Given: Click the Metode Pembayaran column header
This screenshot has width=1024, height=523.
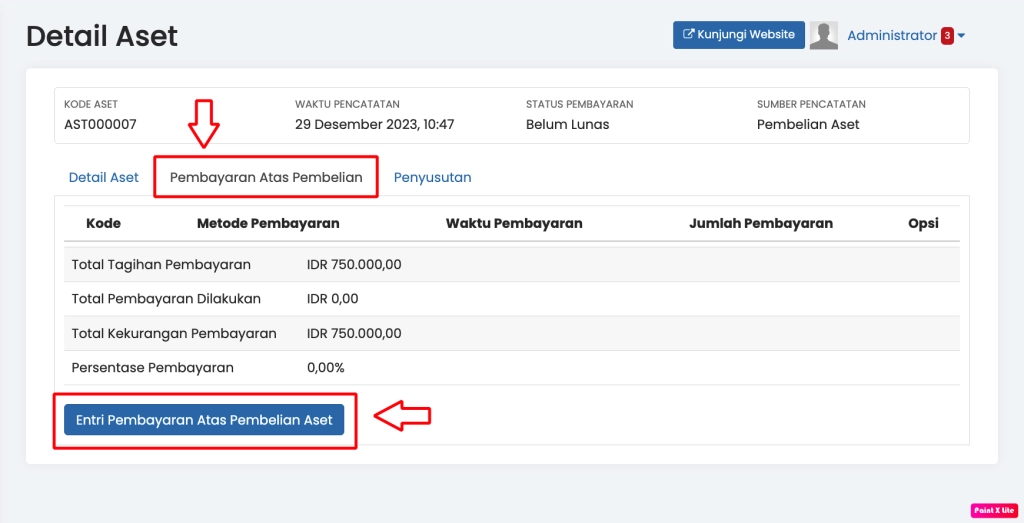Looking at the screenshot, I should [268, 223].
